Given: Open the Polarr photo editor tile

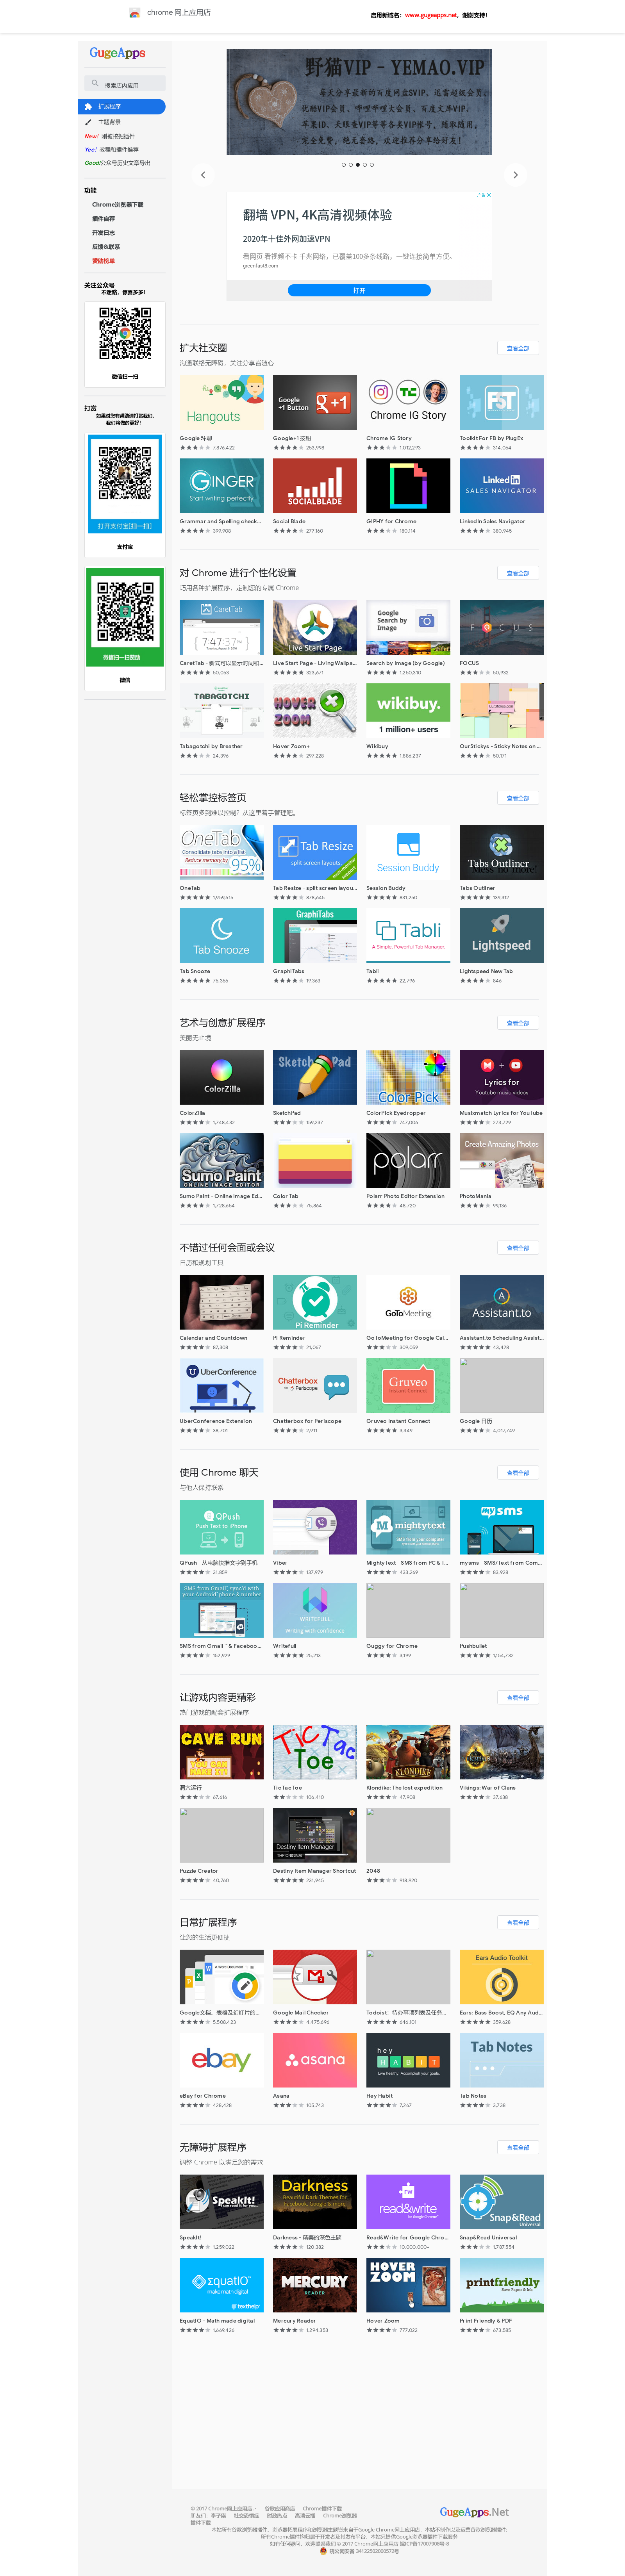Looking at the screenshot, I should tap(408, 1160).
